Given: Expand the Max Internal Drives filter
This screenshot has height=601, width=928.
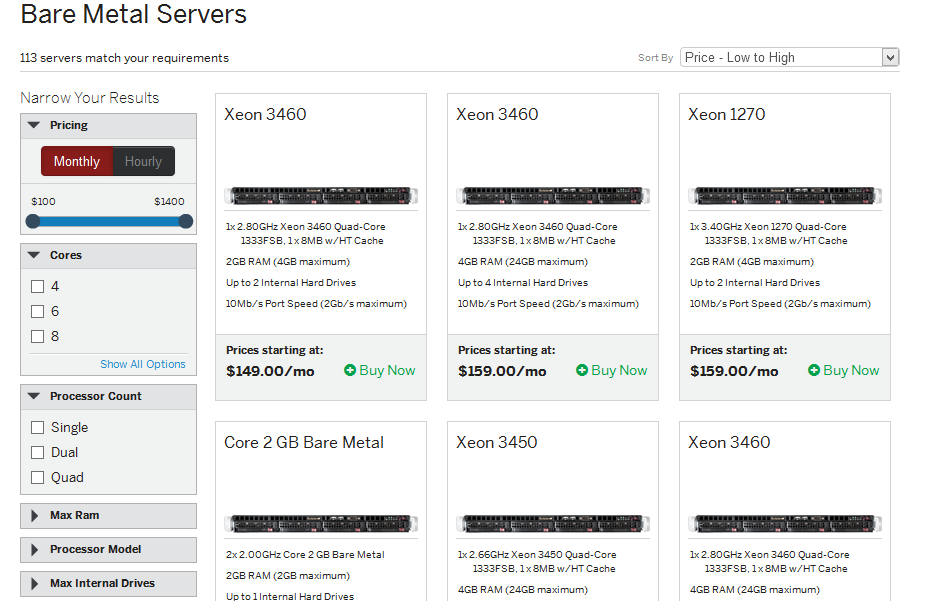Looking at the screenshot, I should [x=108, y=583].
